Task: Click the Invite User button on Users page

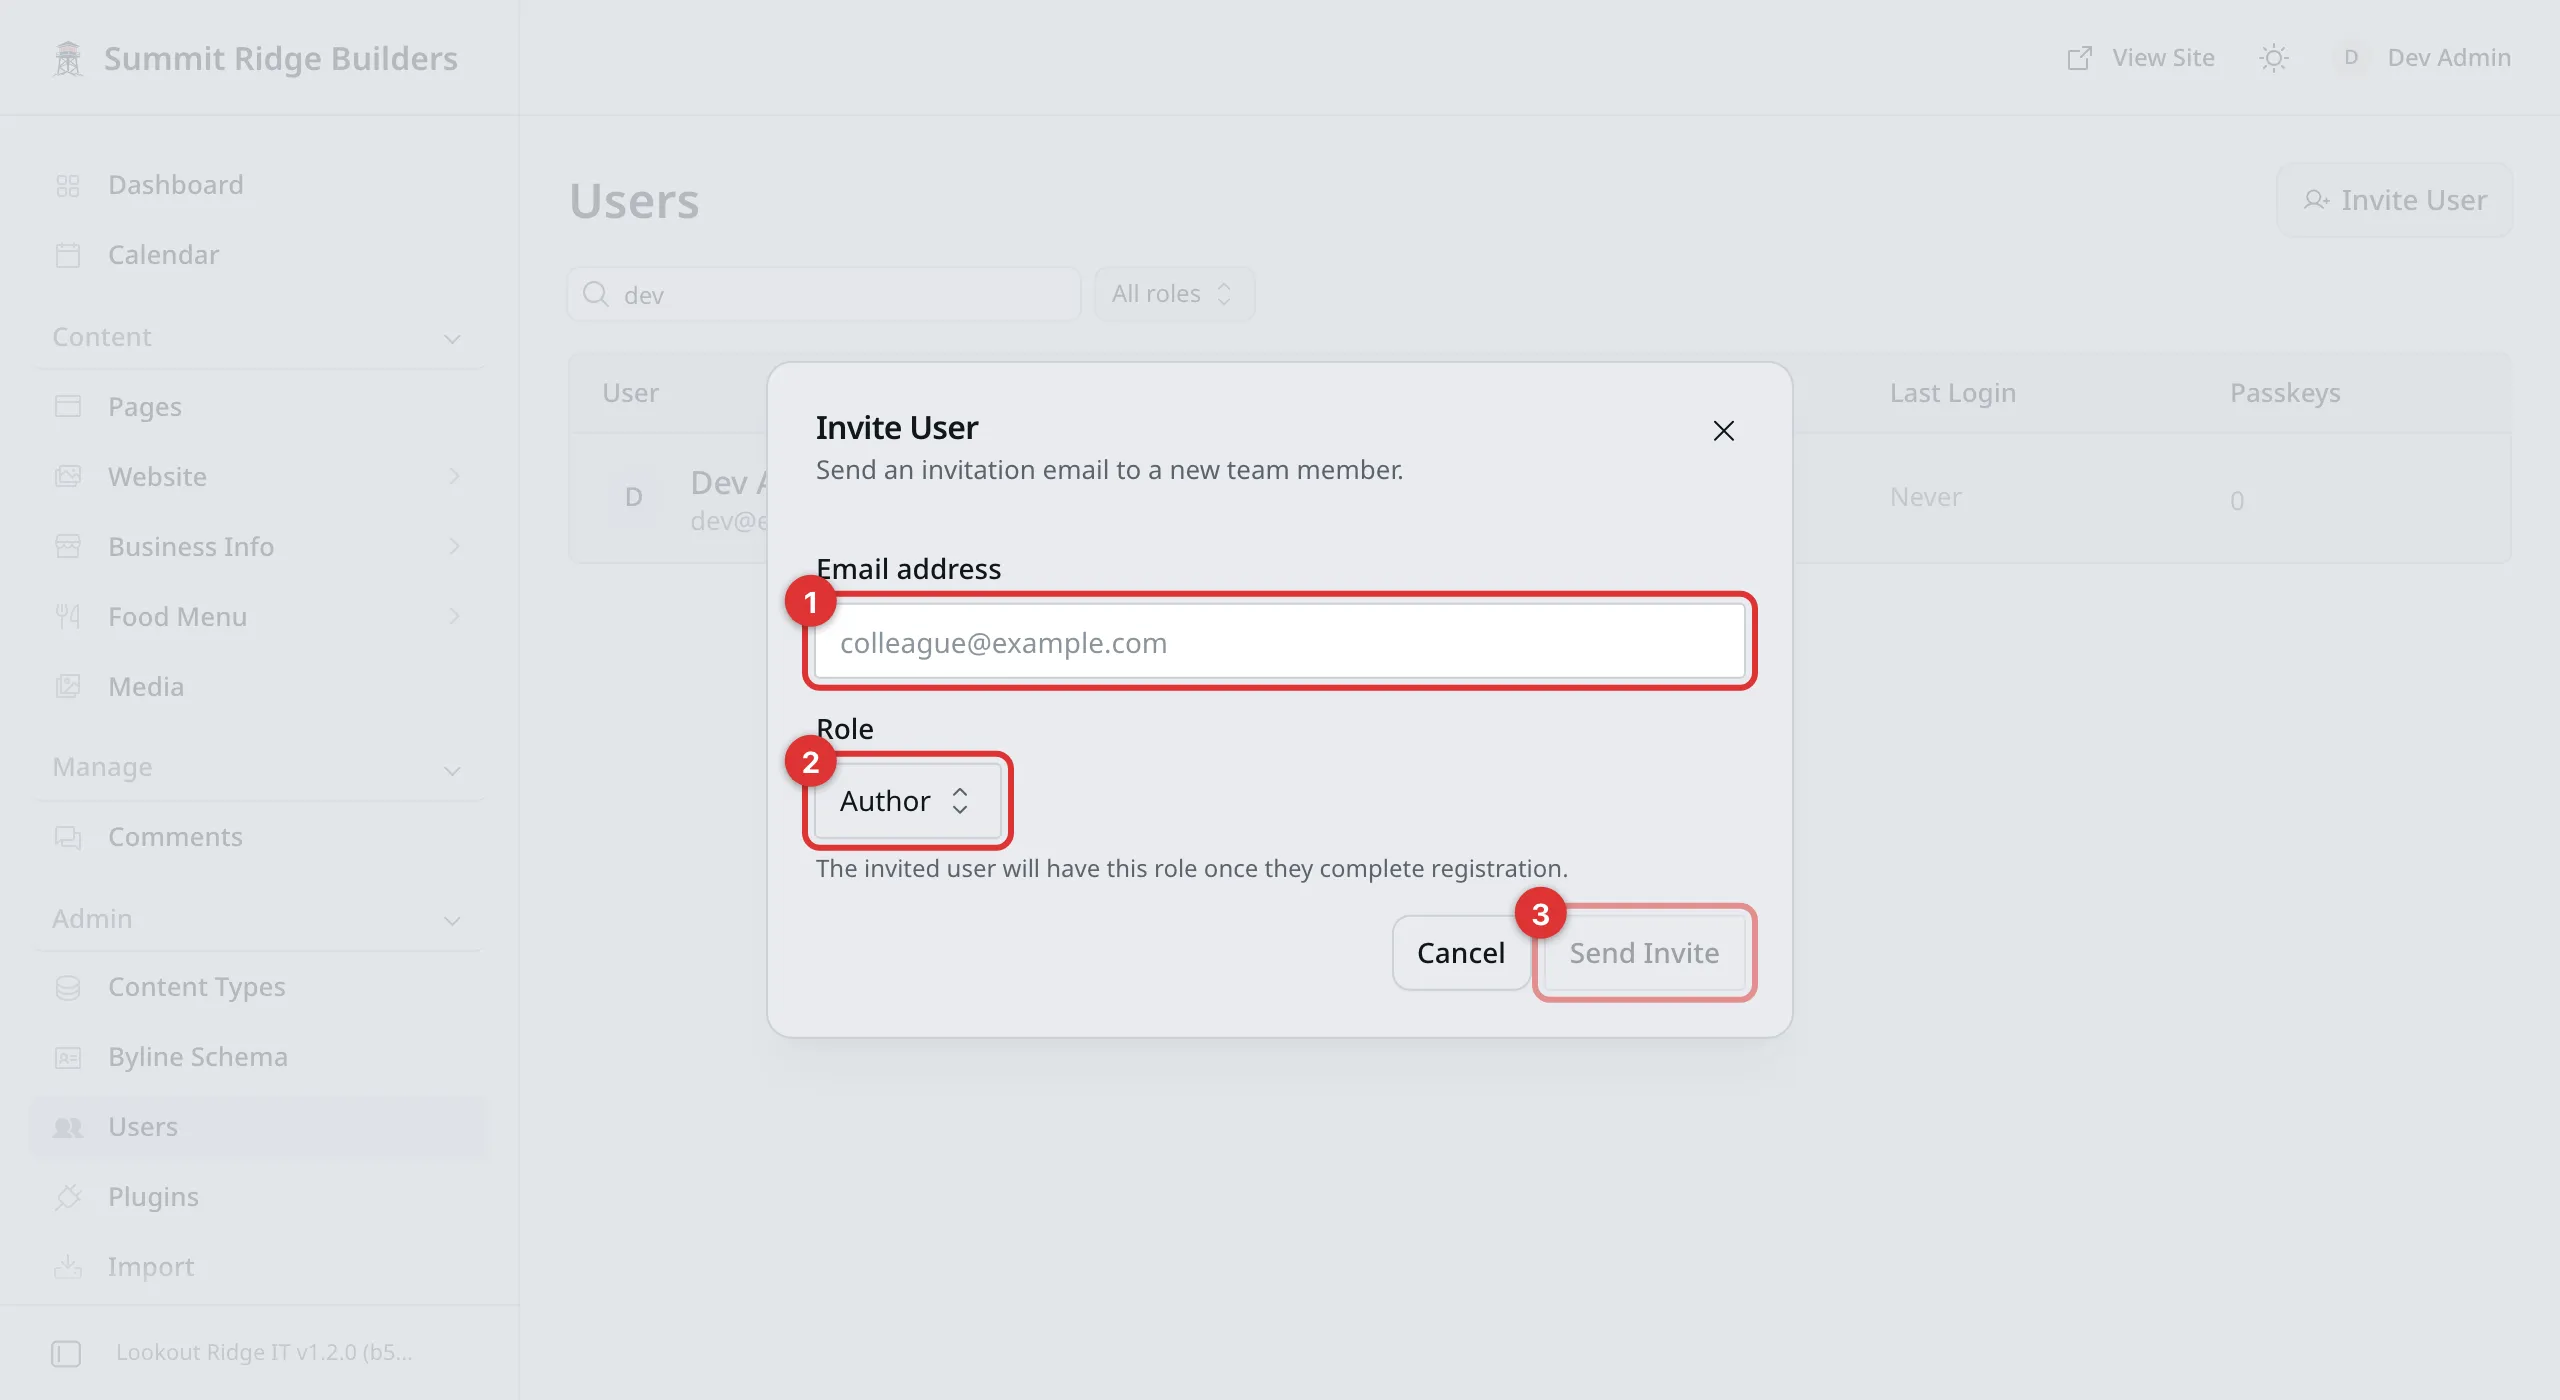Action: click(2394, 200)
